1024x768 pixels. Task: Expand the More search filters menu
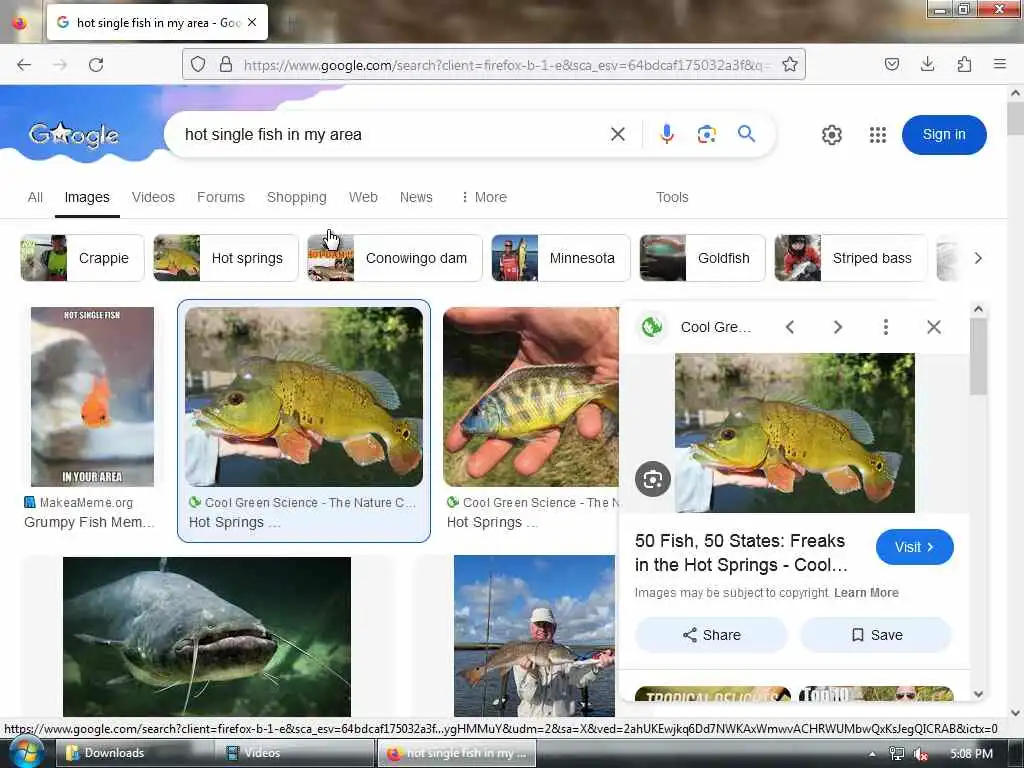click(484, 197)
